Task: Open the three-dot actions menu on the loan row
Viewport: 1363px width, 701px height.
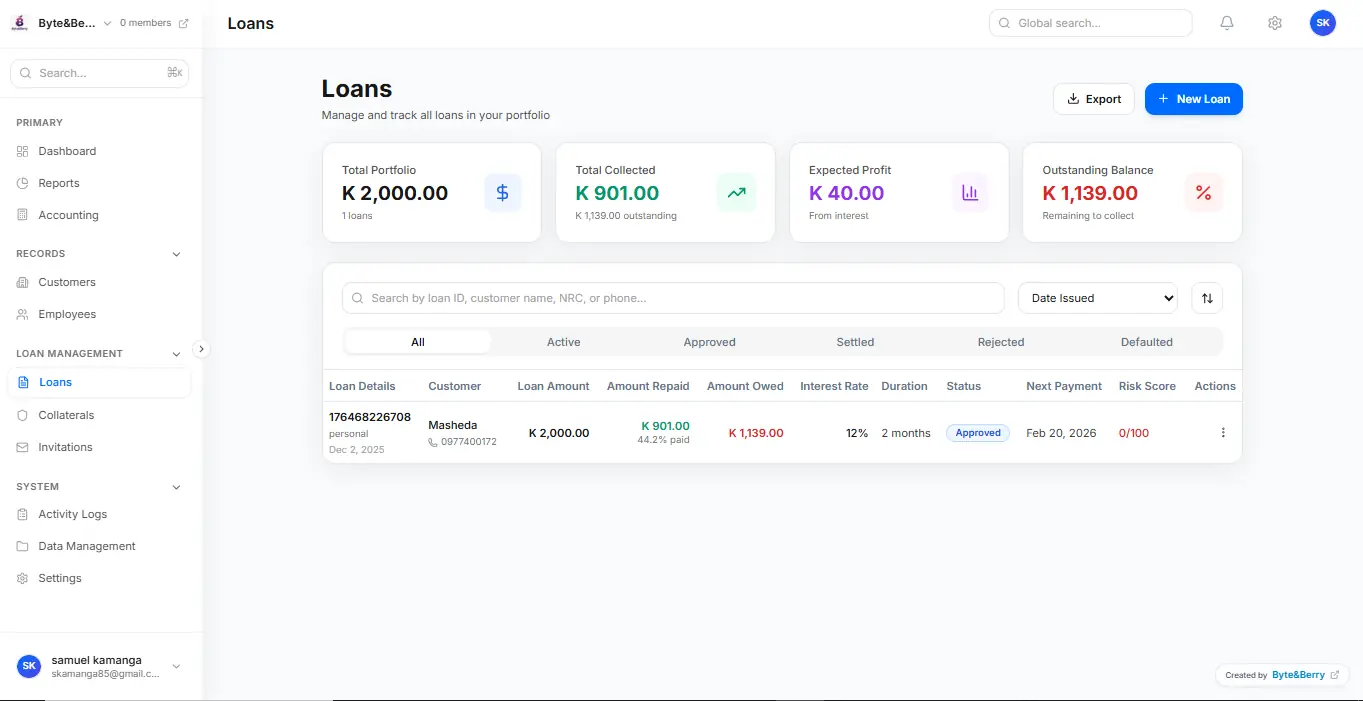Action: point(1222,432)
